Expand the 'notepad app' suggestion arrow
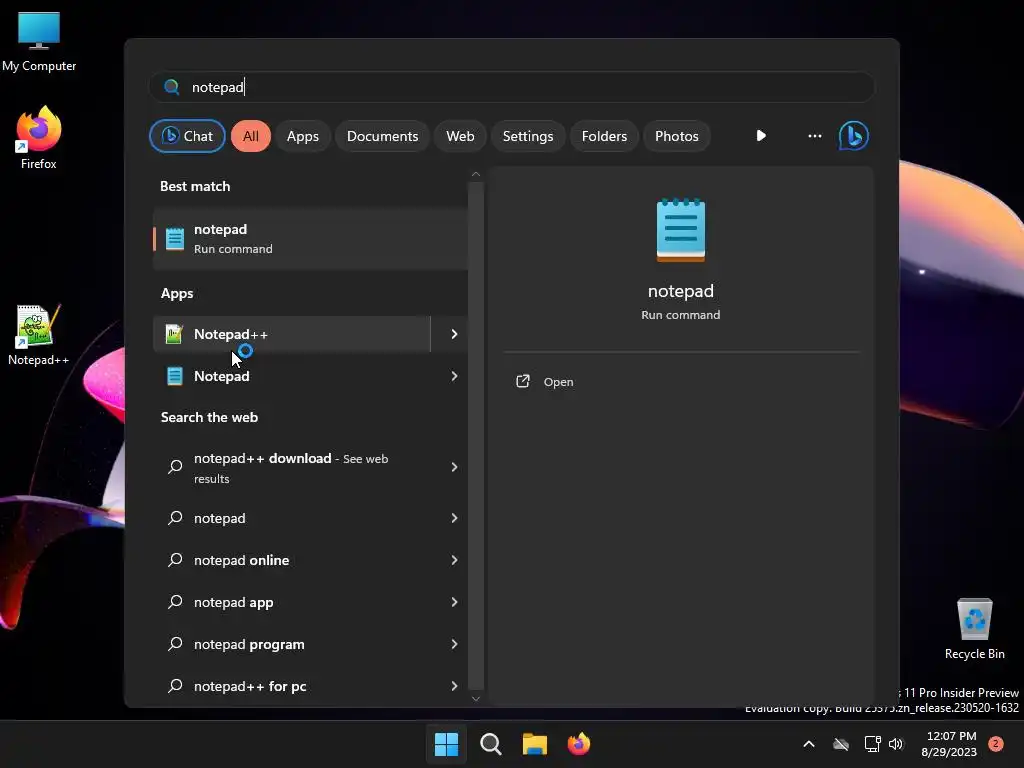1024x768 pixels. [x=454, y=601]
